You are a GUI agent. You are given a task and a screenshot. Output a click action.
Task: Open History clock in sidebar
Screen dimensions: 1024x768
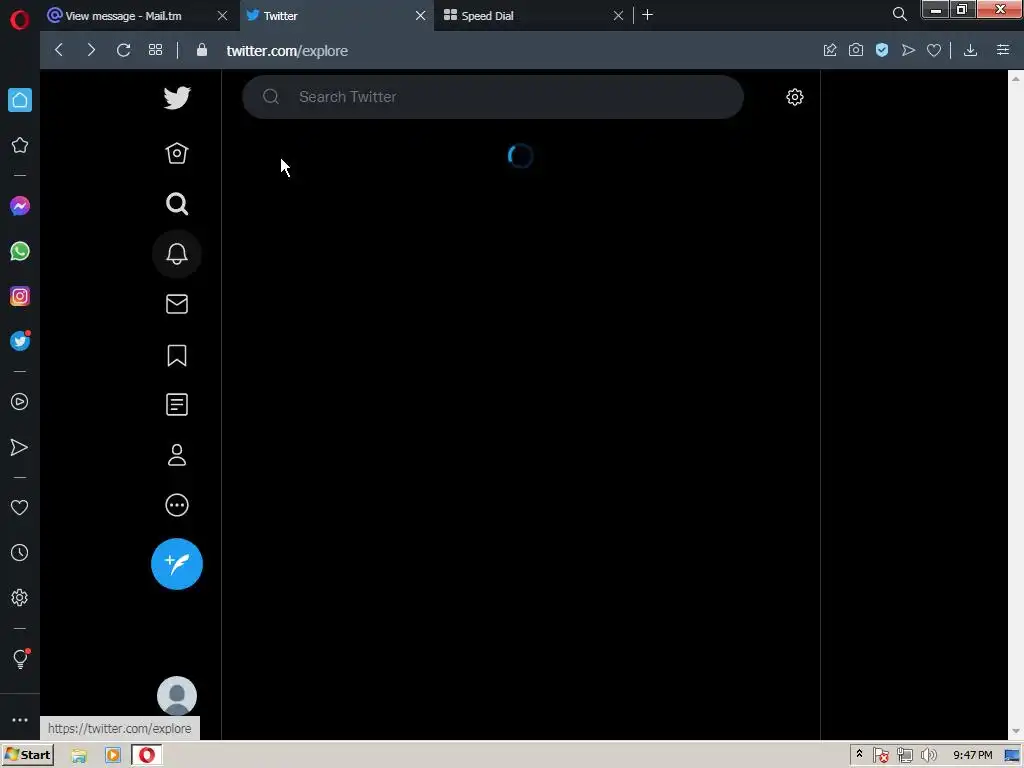20,553
